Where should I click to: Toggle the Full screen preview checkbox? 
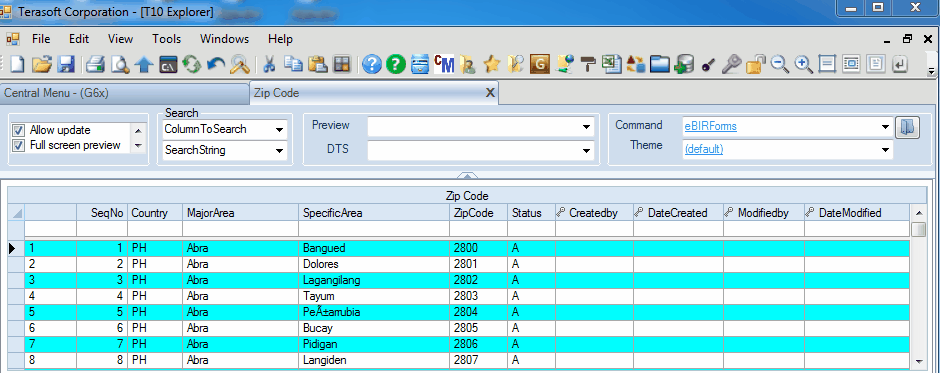coord(19,145)
